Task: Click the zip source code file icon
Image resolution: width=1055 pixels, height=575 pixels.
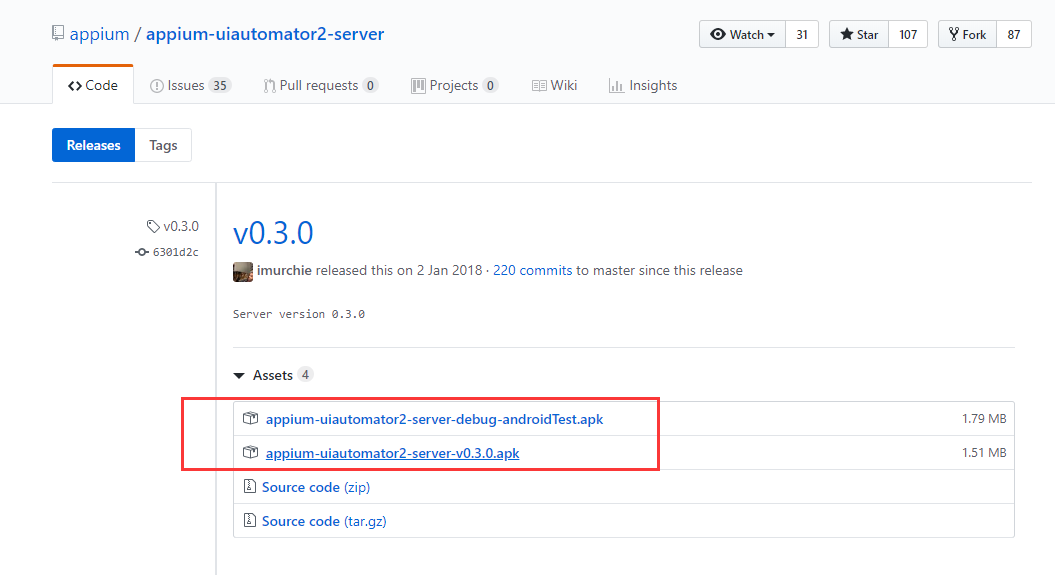Action: click(250, 487)
